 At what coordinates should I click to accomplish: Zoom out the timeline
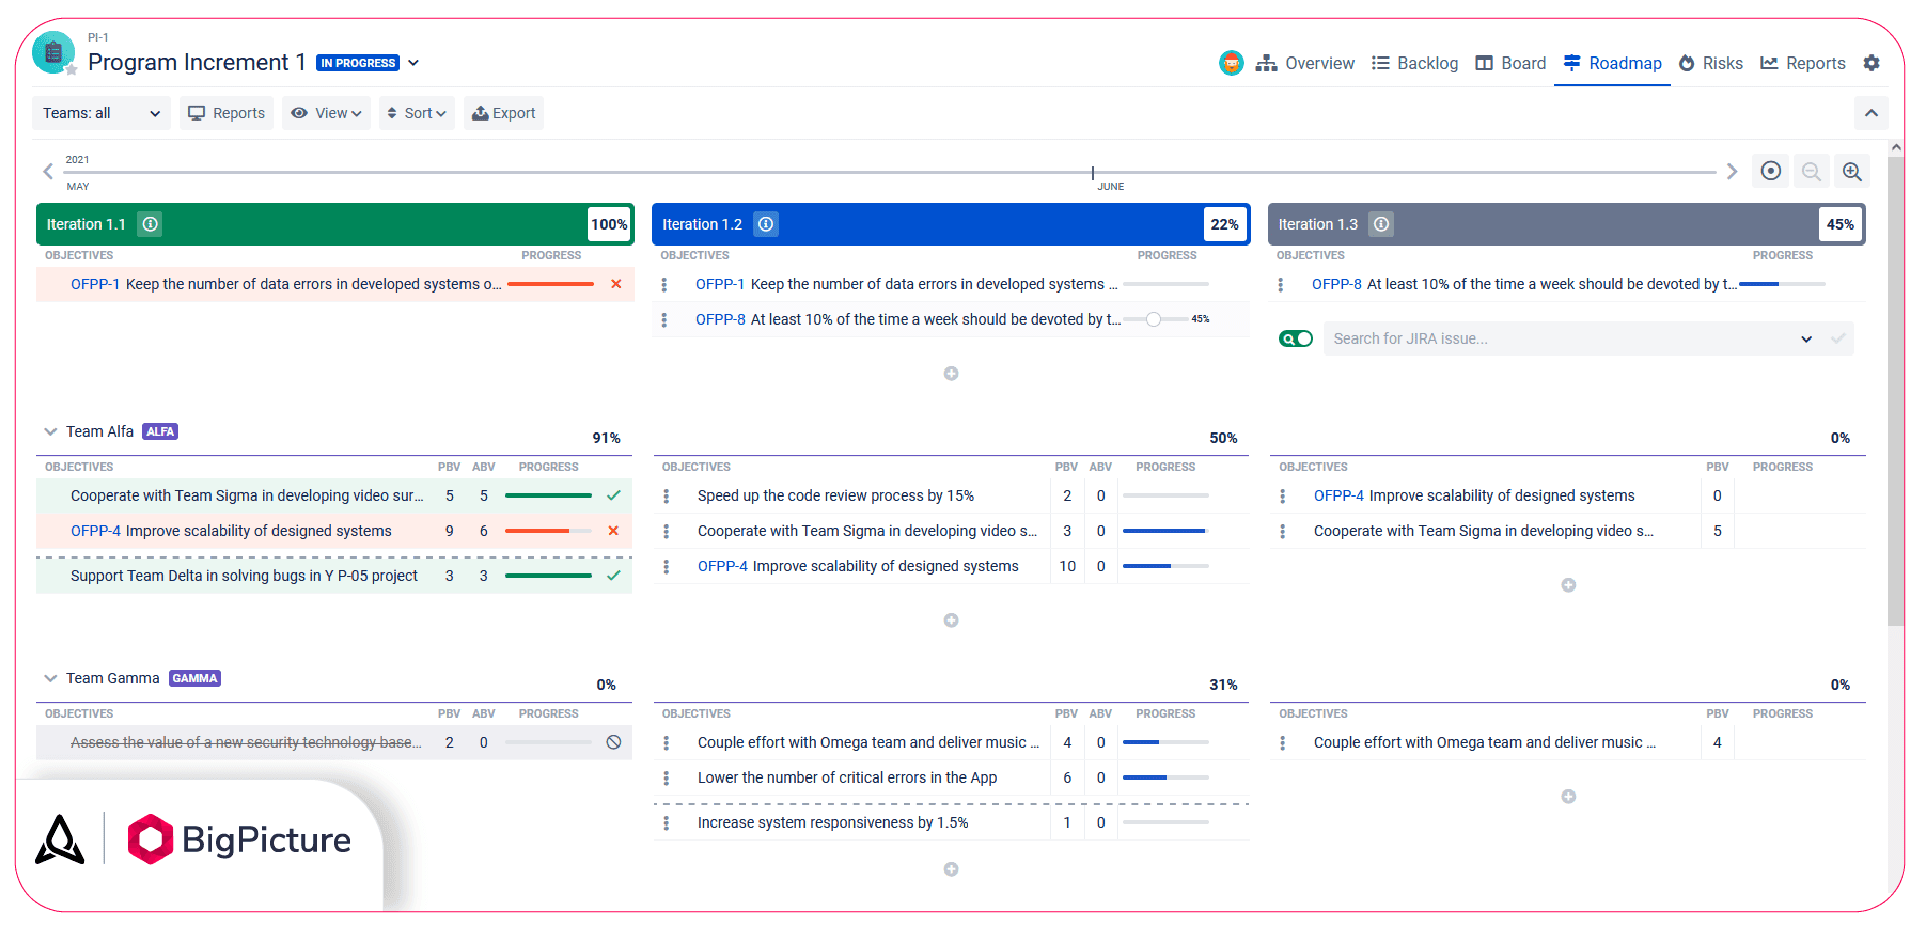pos(1811,171)
